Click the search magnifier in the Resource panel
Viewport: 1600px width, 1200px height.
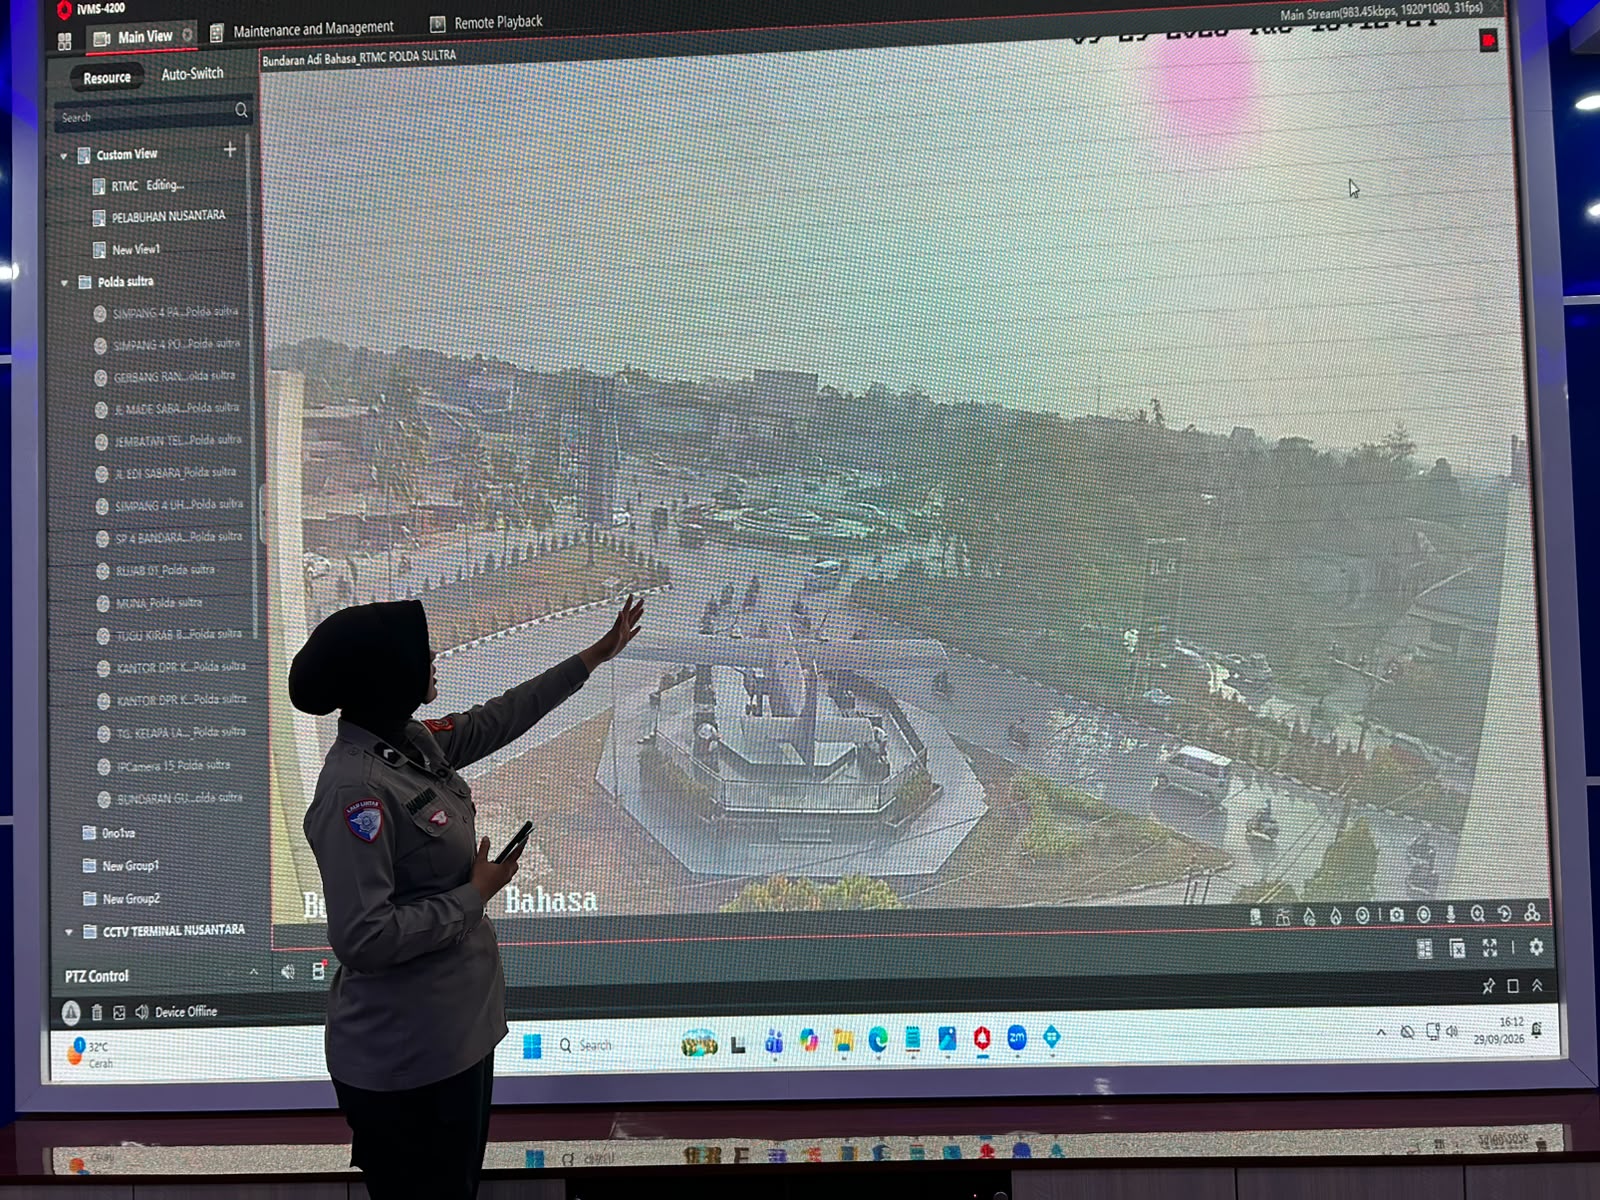coord(241,110)
